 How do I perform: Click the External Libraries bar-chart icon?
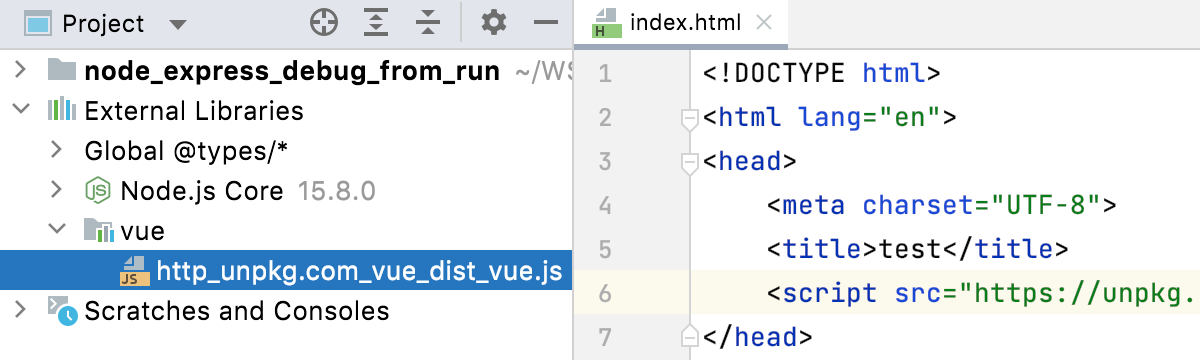[x=62, y=110]
